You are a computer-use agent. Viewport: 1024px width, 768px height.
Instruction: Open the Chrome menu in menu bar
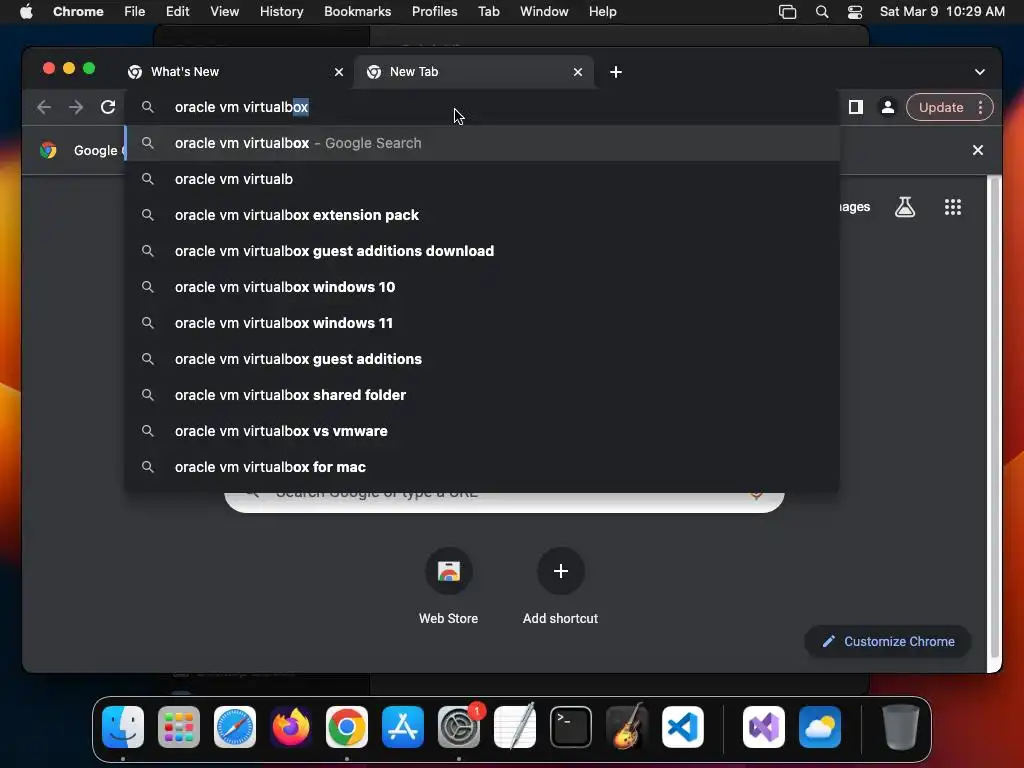(78, 12)
